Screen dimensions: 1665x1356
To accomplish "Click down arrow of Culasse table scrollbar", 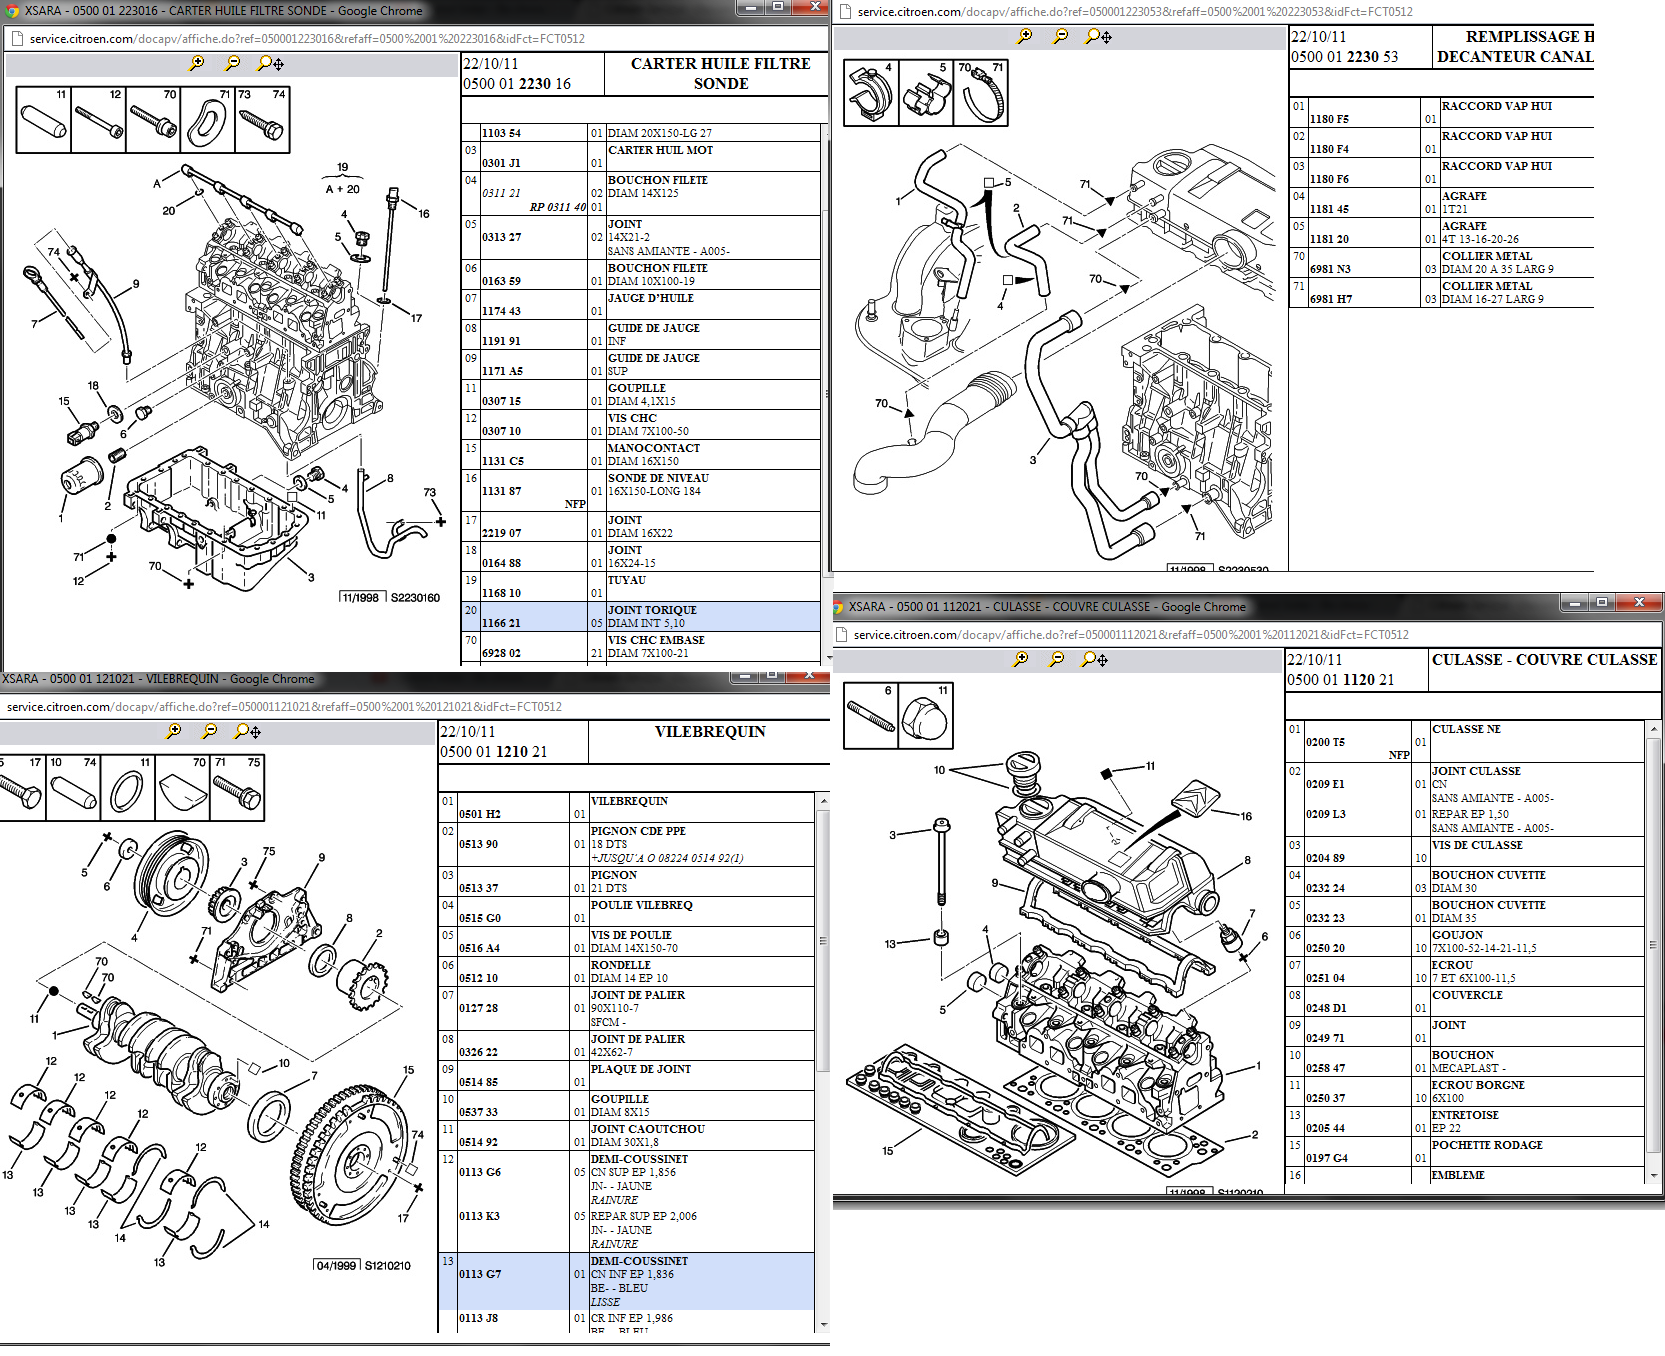I will [x=1653, y=1175].
